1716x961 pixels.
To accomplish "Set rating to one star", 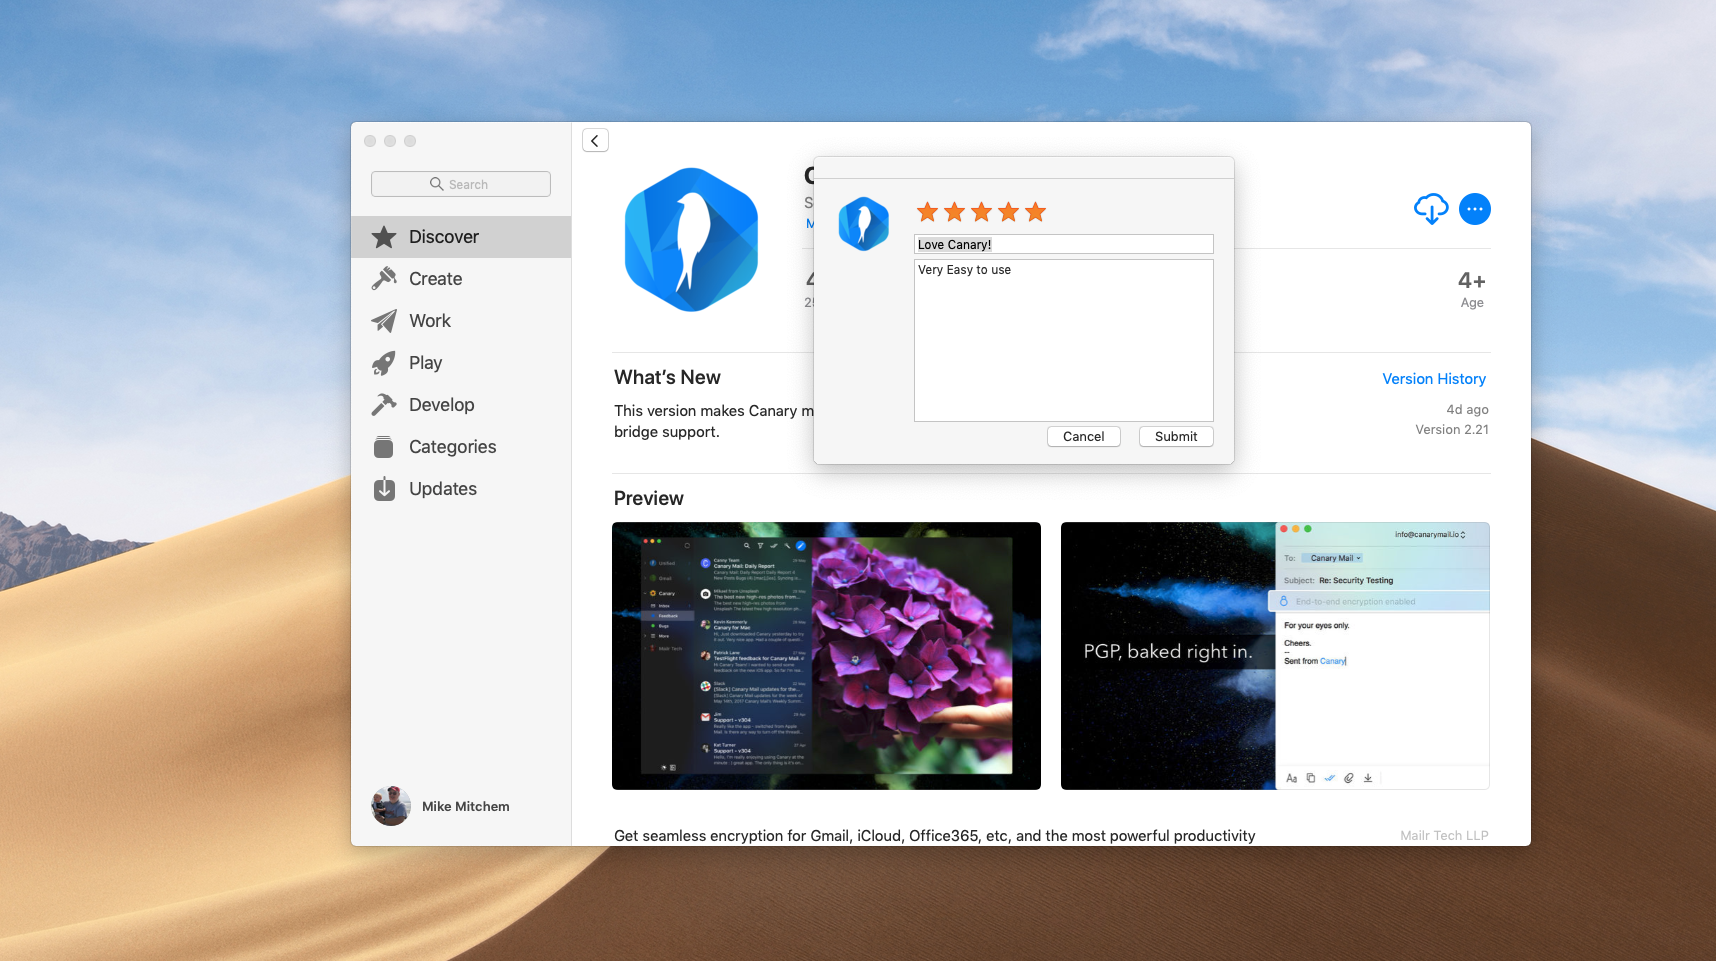I will (x=928, y=212).
